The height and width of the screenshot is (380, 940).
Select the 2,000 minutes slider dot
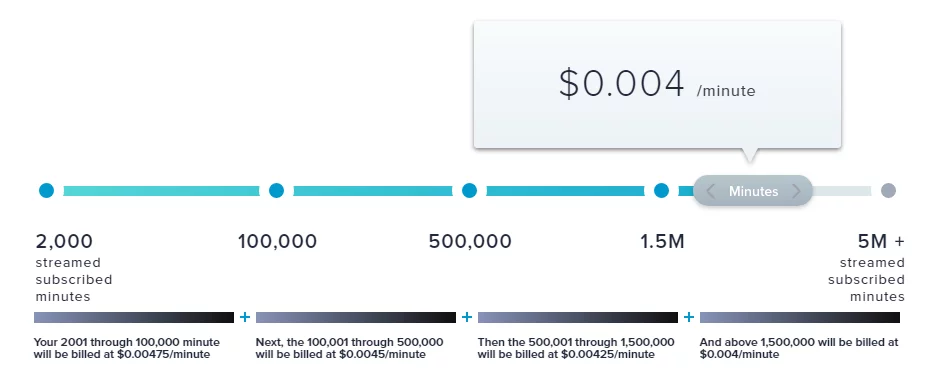click(46, 191)
